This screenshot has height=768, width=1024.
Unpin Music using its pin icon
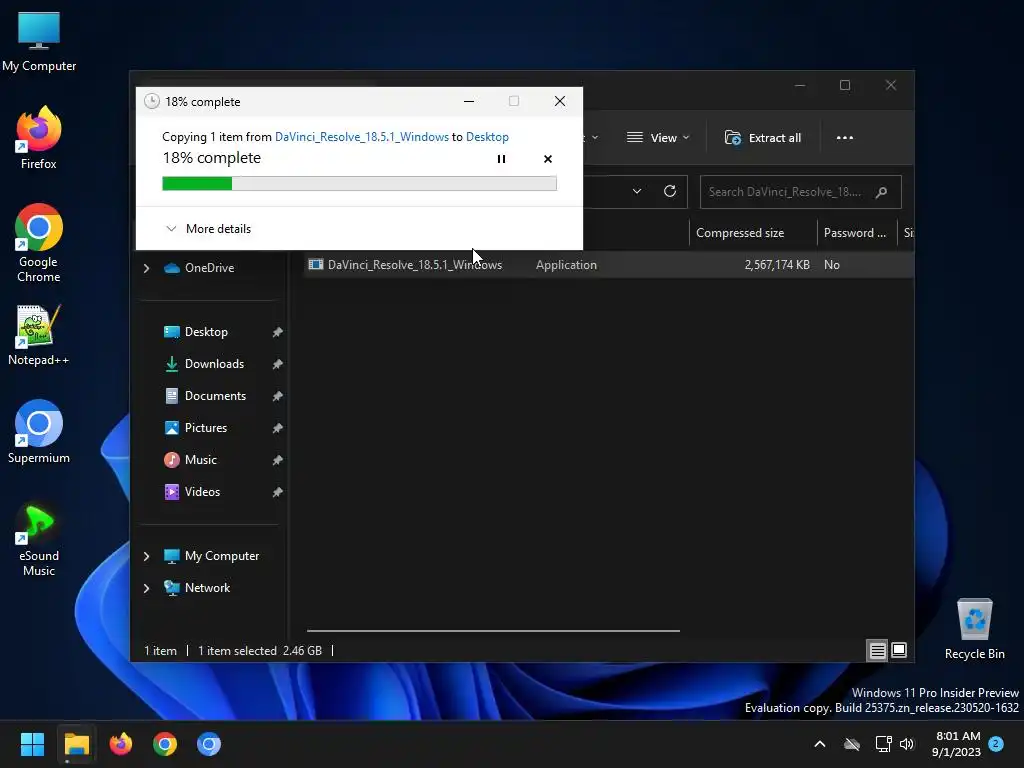coord(277,460)
